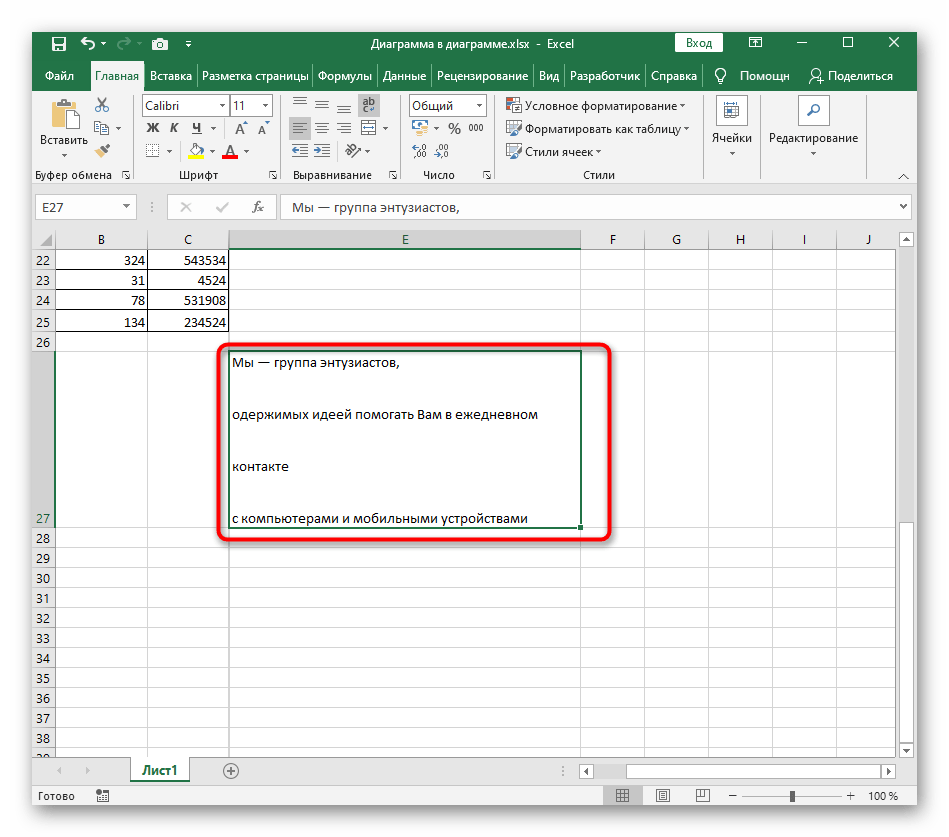The width and height of the screenshot is (949, 837).
Task: Click the Поделиться share button
Action: (851, 76)
